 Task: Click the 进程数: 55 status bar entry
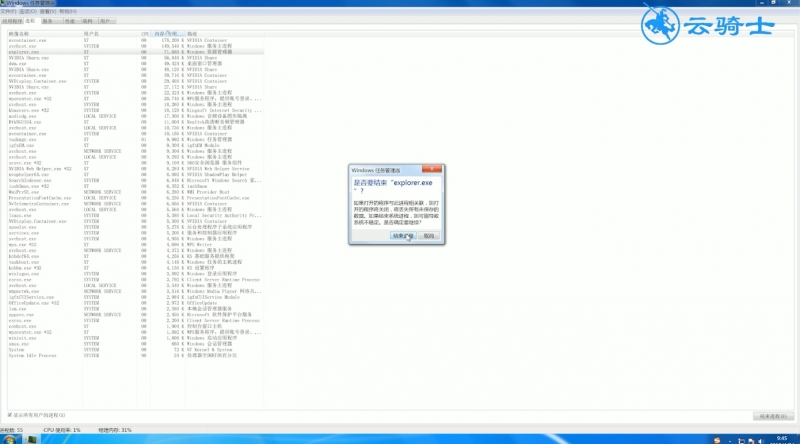pos(12,430)
